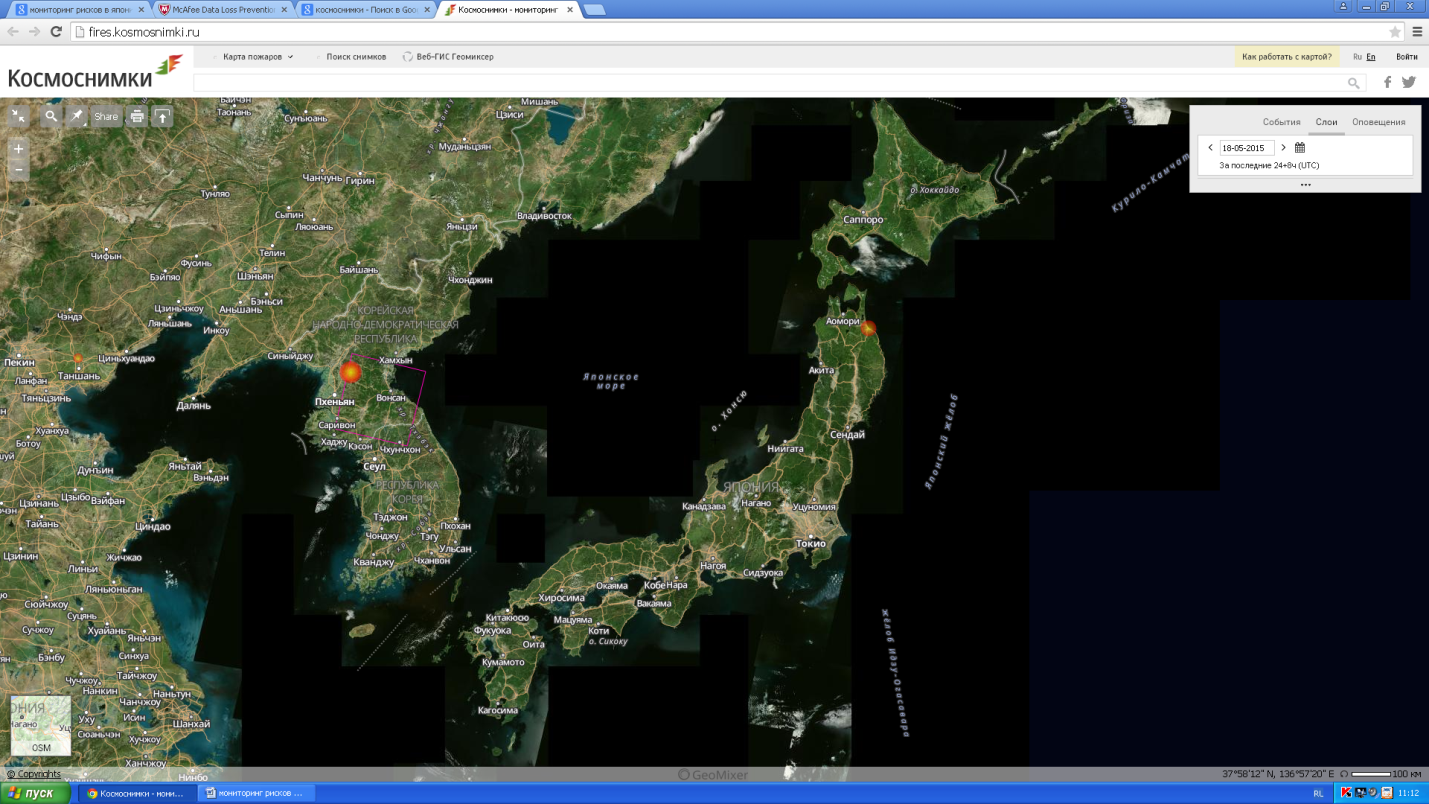Click the search magnifier in header
Viewport: 1429px width, 804px height.
(1353, 83)
